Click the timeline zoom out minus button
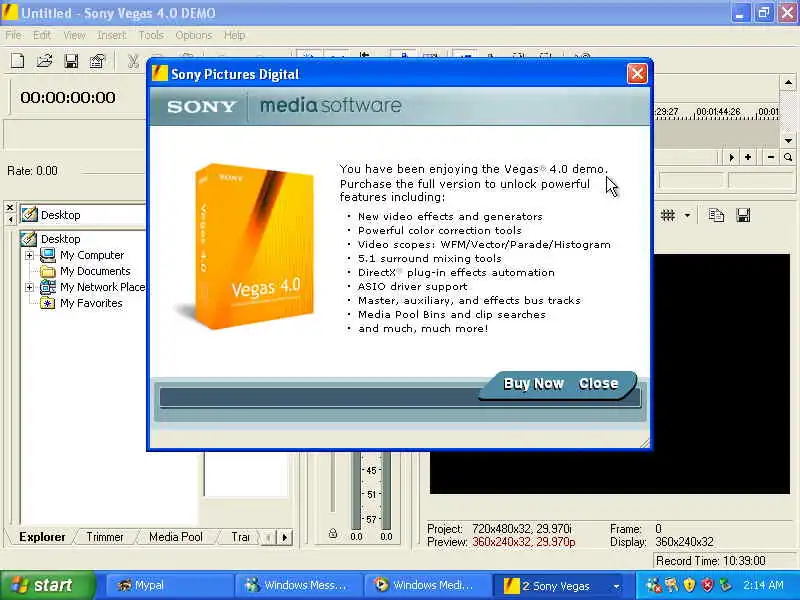Viewport: 800px width, 600px height. click(x=771, y=157)
